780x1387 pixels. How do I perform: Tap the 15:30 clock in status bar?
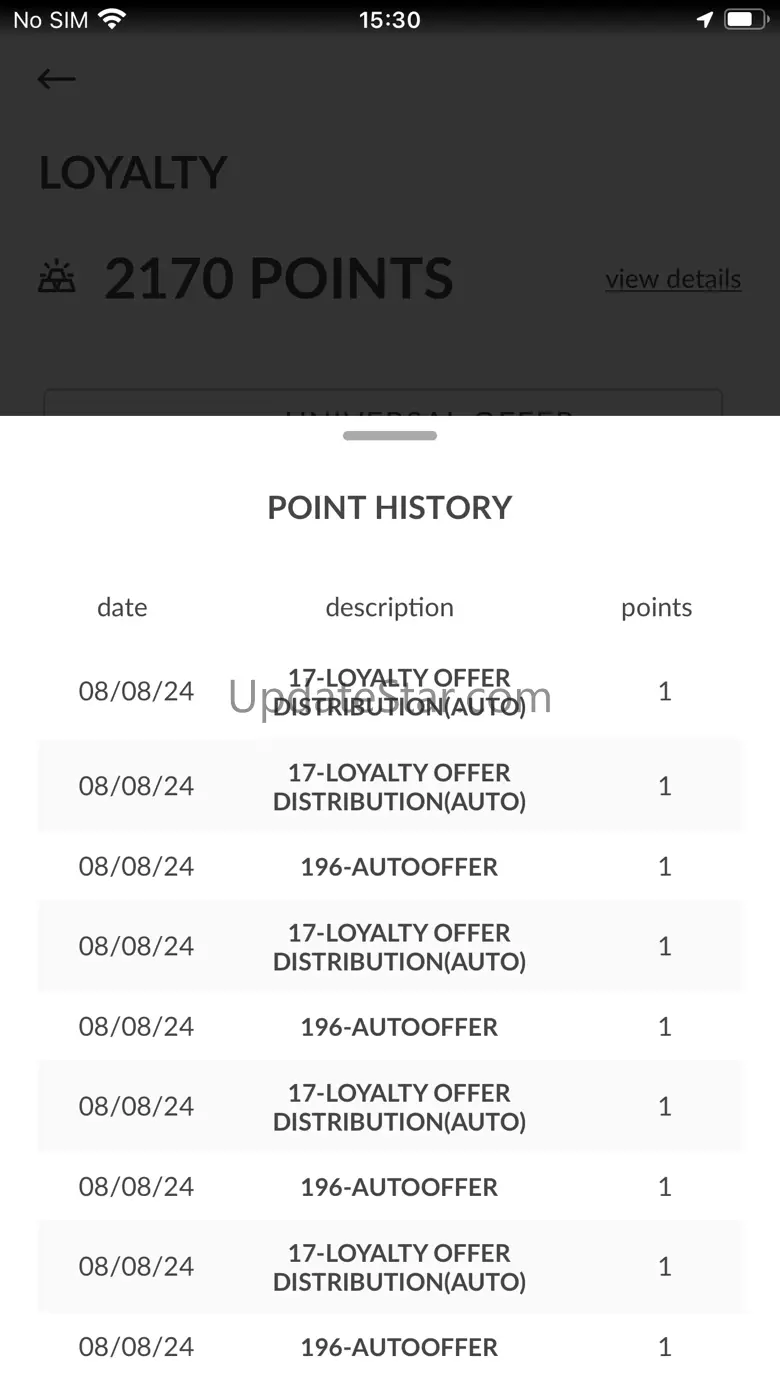click(x=390, y=19)
